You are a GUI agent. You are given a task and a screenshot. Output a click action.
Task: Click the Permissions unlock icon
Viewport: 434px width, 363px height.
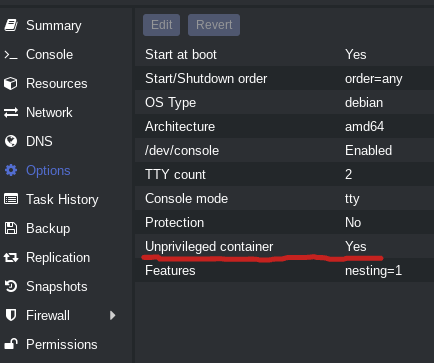[x=11, y=344]
